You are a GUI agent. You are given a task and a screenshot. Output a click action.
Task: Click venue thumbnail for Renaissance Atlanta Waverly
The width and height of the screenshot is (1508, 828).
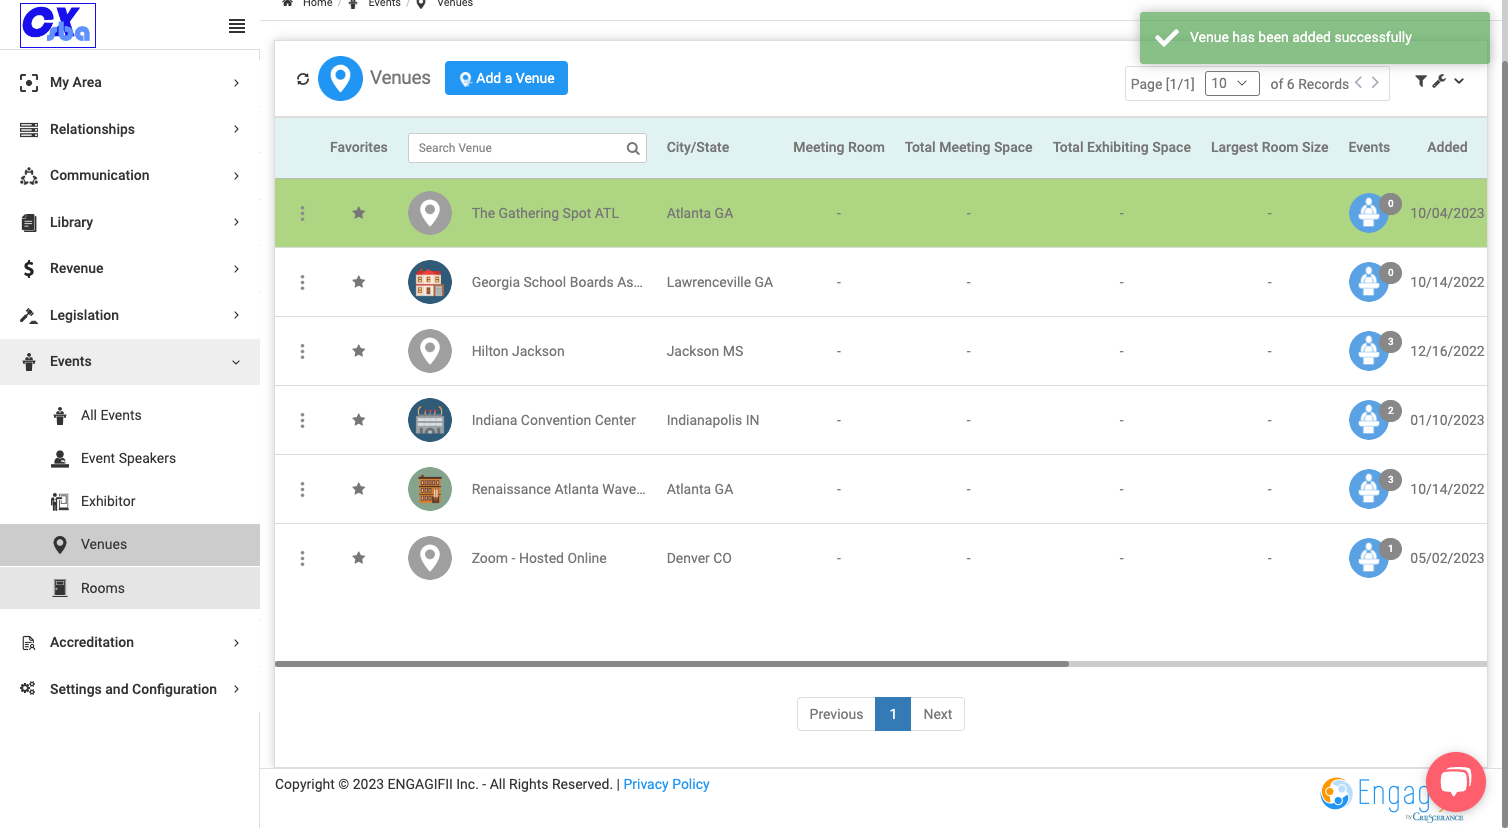pyautogui.click(x=430, y=489)
